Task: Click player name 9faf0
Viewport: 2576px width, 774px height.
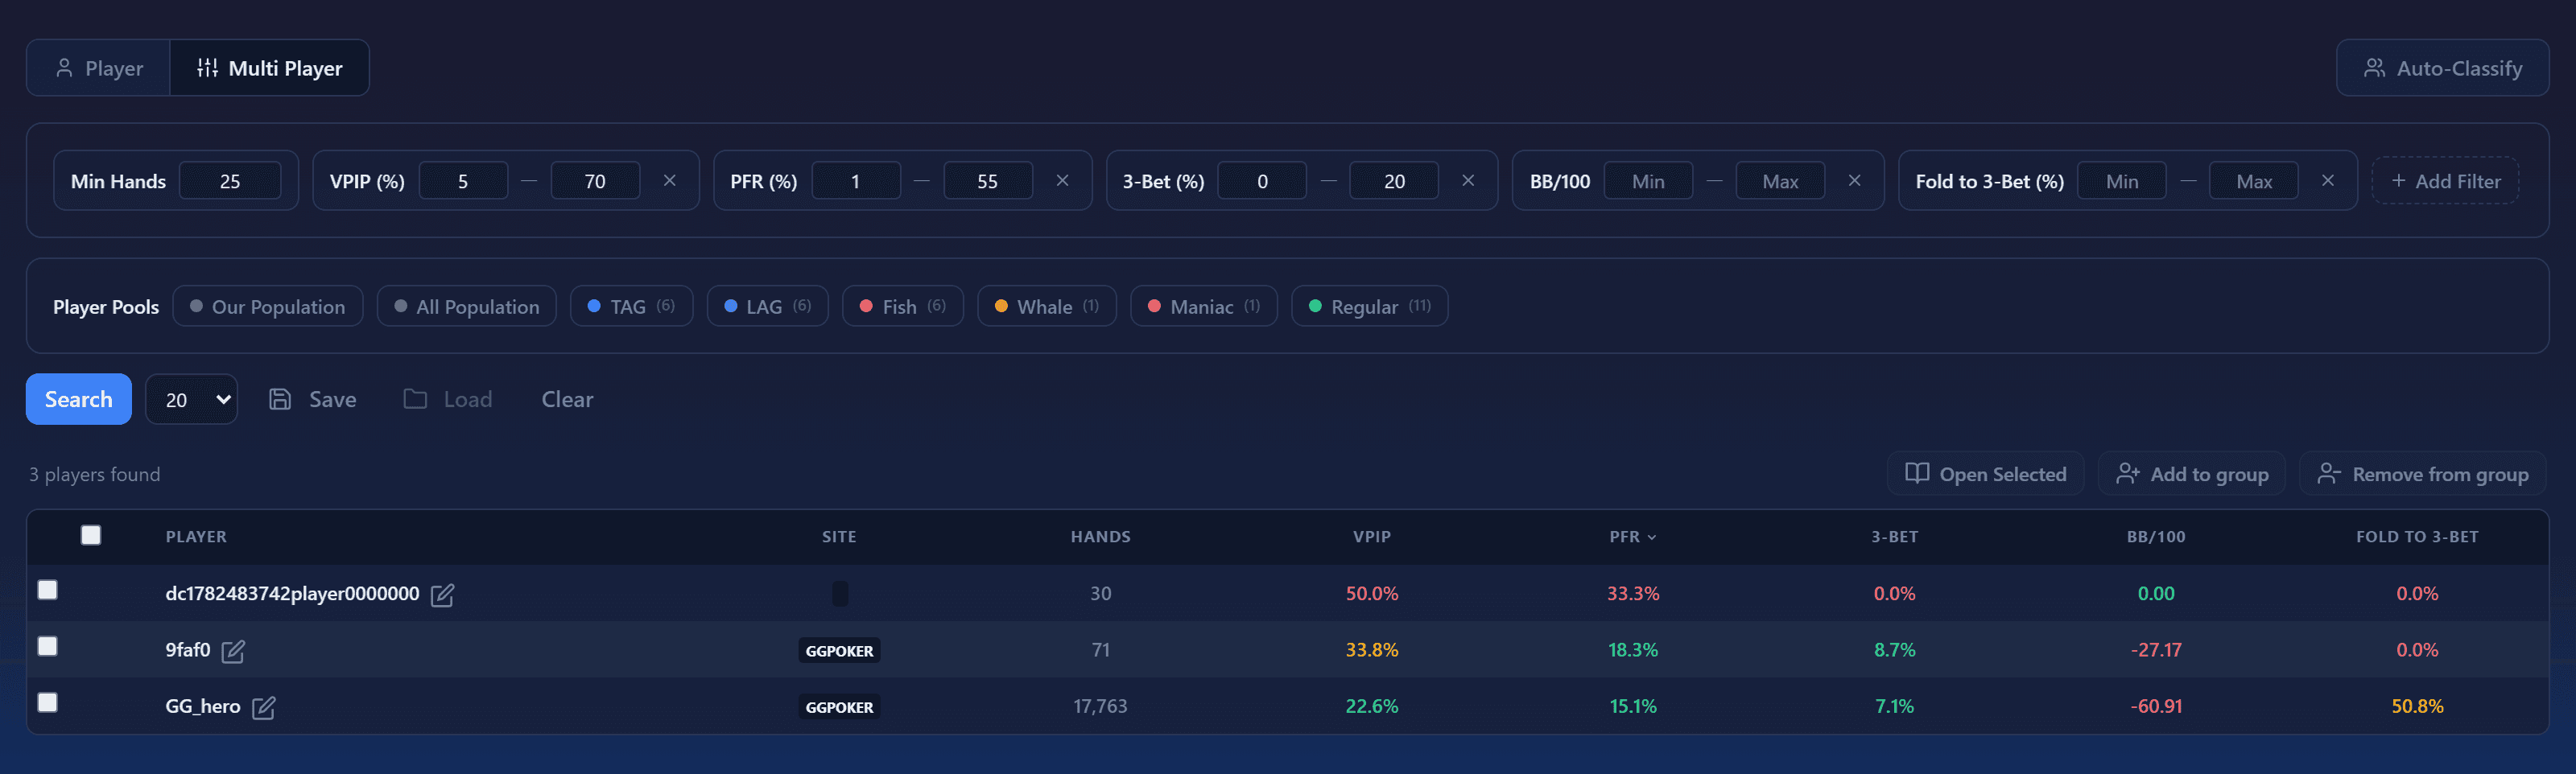Action: tap(187, 649)
